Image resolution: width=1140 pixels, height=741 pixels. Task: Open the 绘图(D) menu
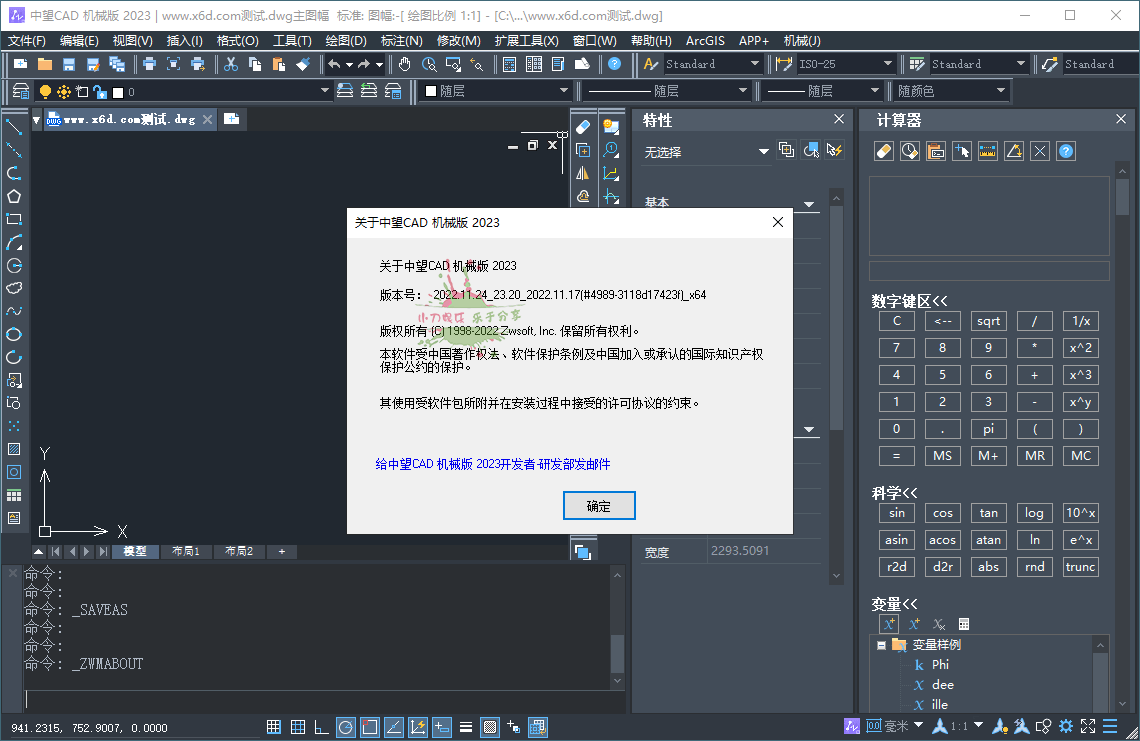tap(346, 40)
